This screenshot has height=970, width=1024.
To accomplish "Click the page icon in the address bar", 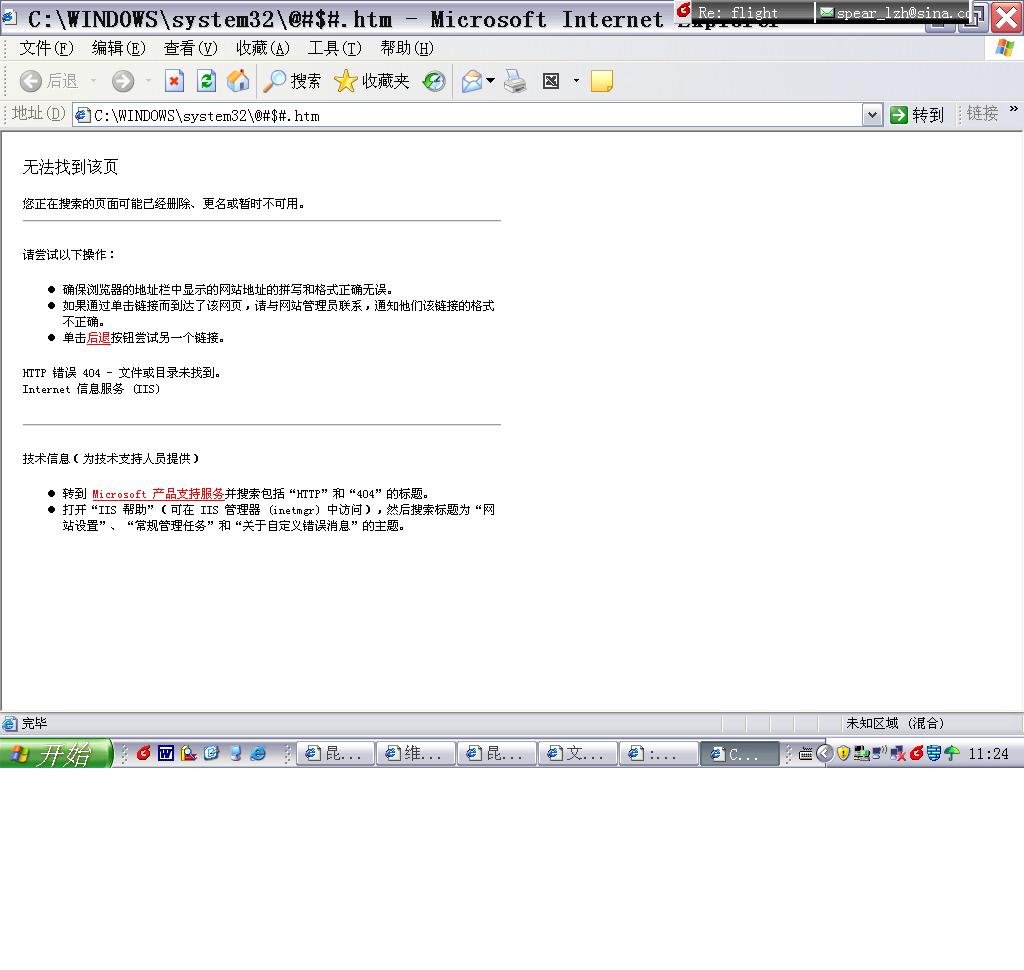I will pyautogui.click(x=82, y=116).
